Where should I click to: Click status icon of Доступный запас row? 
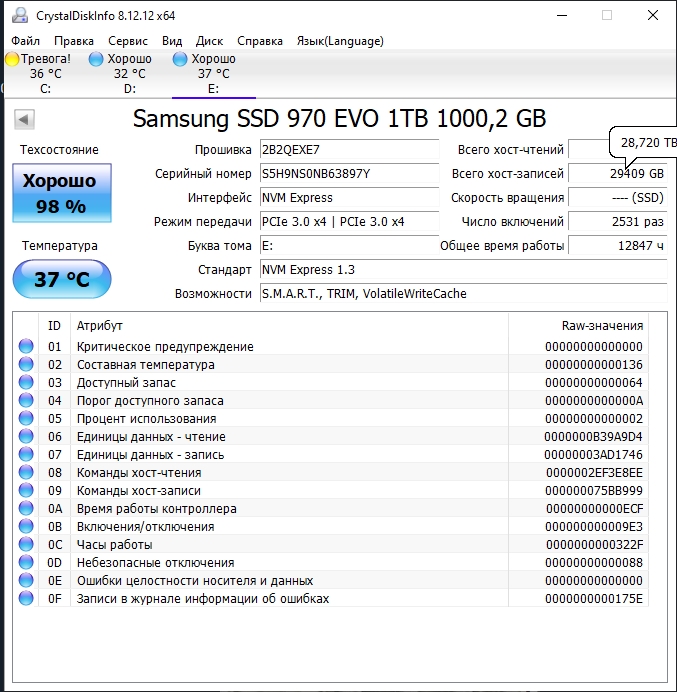pyautogui.click(x=26, y=383)
